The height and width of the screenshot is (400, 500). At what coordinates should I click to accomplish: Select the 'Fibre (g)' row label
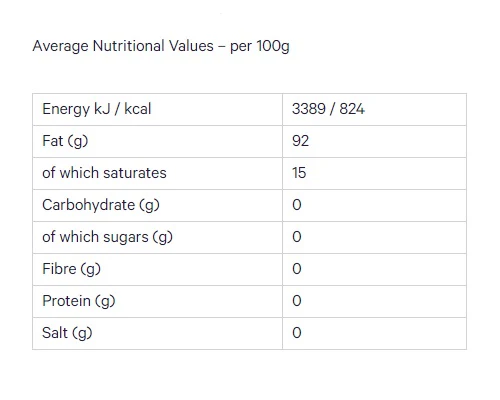(71, 269)
